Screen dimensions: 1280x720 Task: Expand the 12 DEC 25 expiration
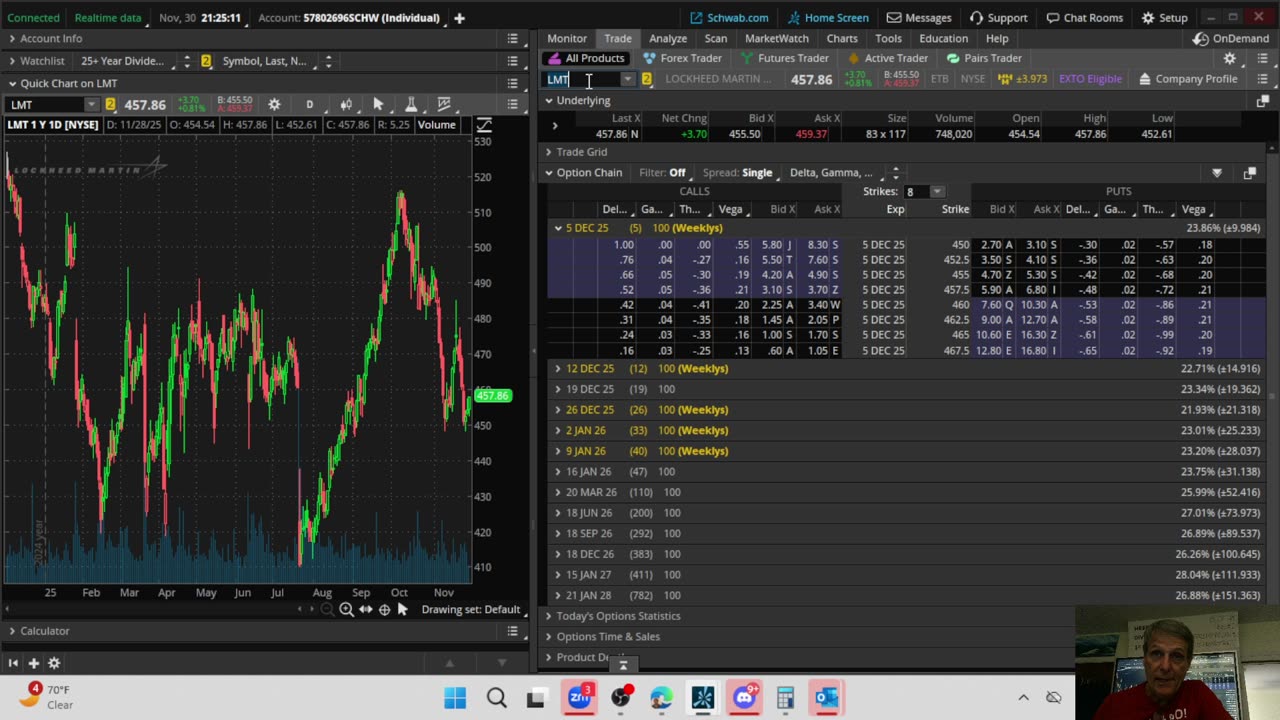558,369
